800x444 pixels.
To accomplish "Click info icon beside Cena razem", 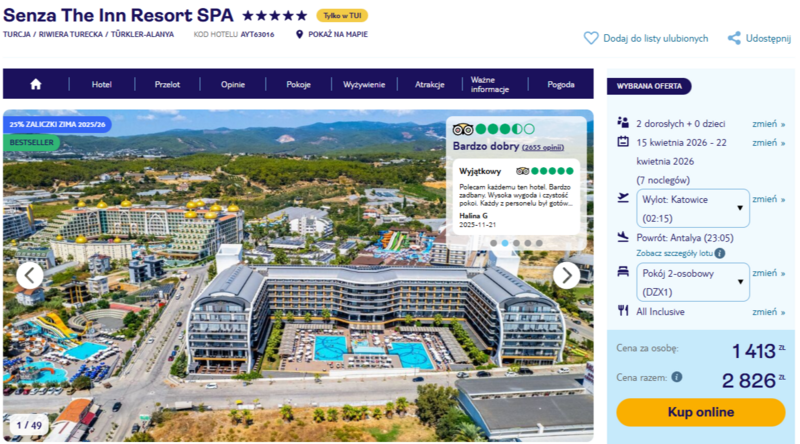I will 677,377.
